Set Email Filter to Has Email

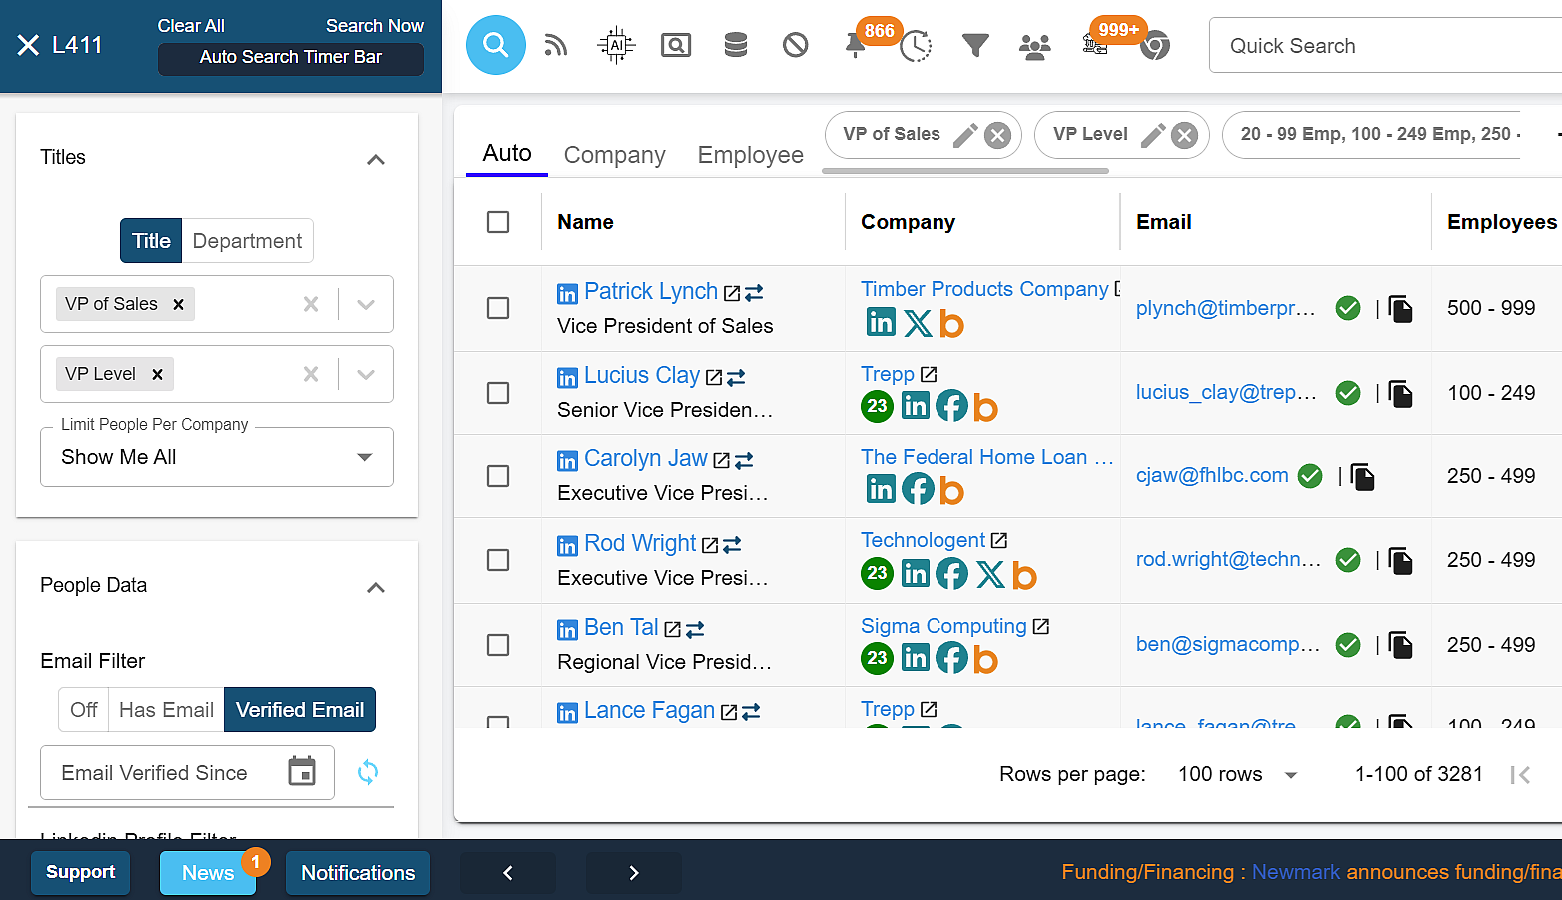coord(166,710)
